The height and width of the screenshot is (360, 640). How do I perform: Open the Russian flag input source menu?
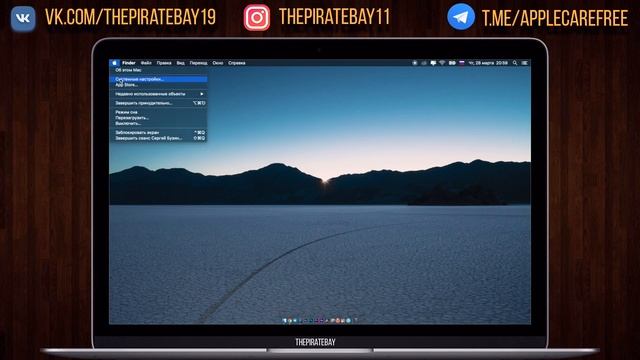[462, 63]
